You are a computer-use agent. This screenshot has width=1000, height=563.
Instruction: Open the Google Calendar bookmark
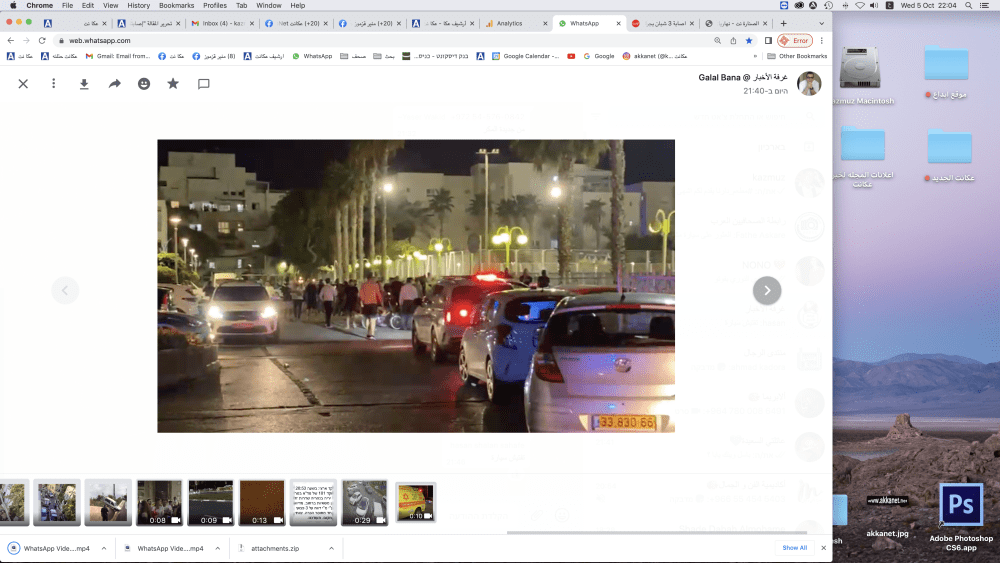pyautogui.click(x=526, y=56)
